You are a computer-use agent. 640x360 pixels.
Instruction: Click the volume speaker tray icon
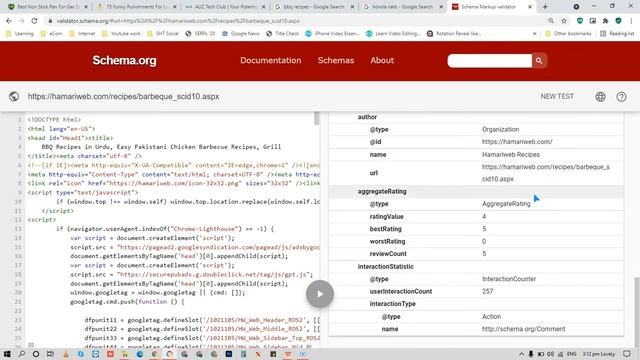pos(550,354)
